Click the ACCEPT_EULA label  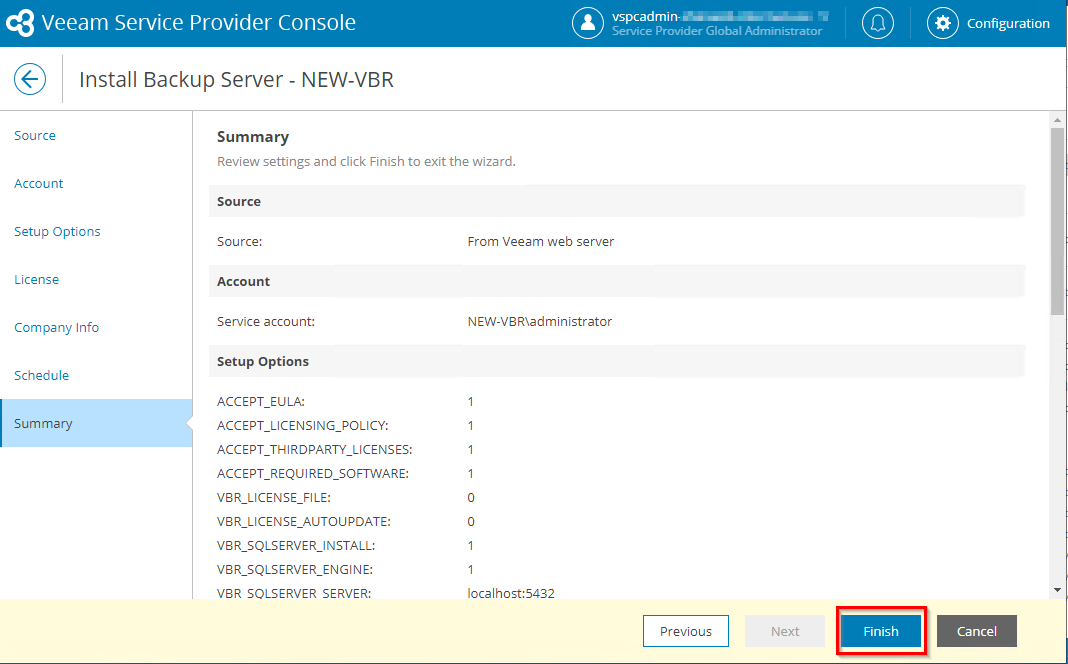[261, 402]
